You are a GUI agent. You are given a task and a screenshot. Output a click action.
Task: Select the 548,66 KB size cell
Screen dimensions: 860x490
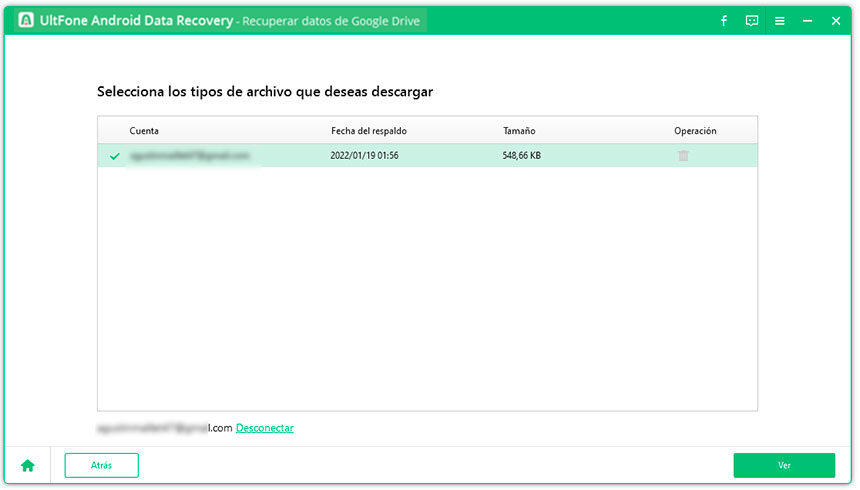pos(522,156)
